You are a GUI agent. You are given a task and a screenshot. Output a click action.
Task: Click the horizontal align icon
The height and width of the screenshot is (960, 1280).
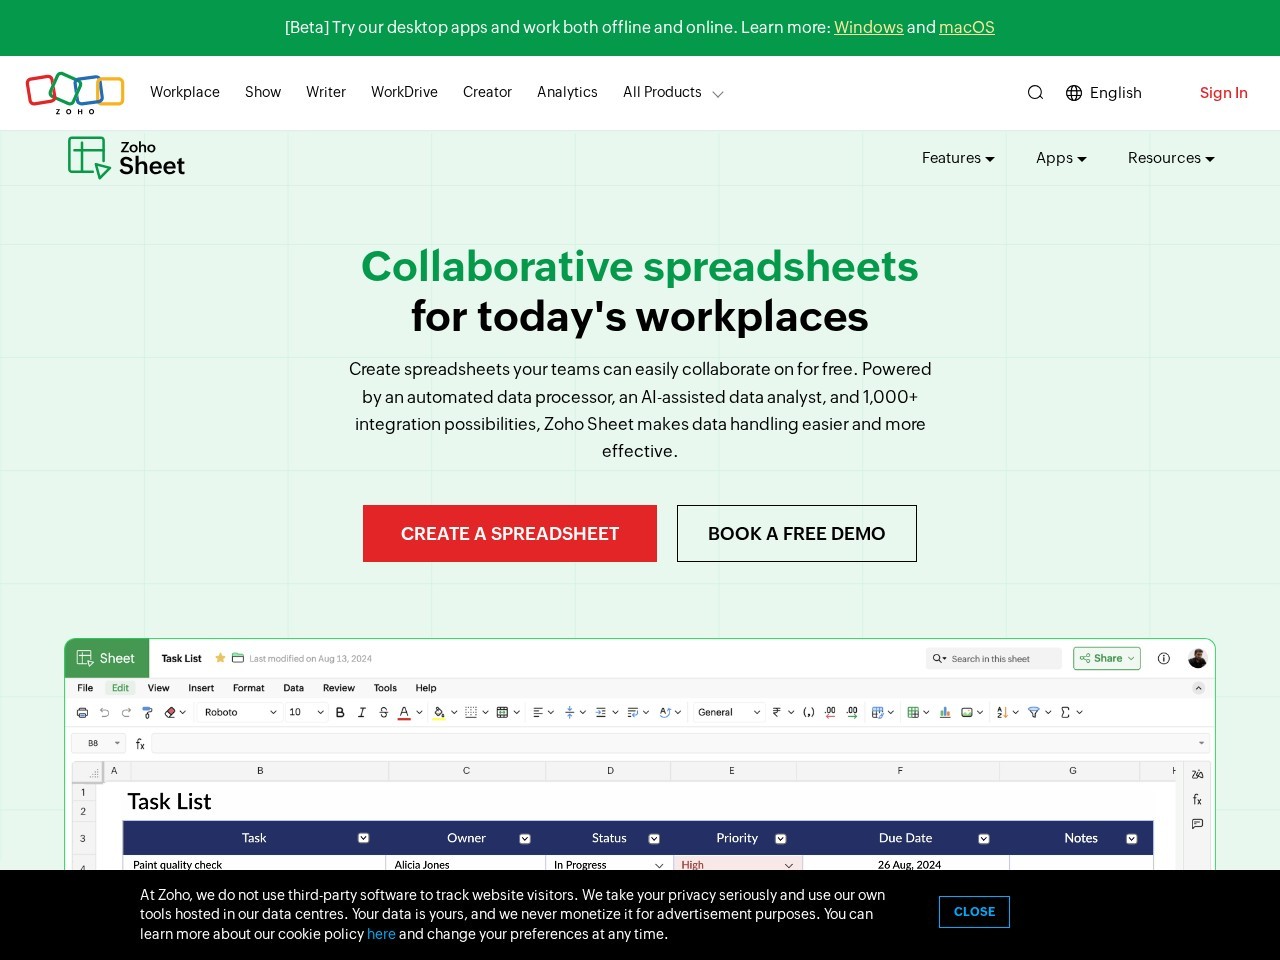coord(538,712)
